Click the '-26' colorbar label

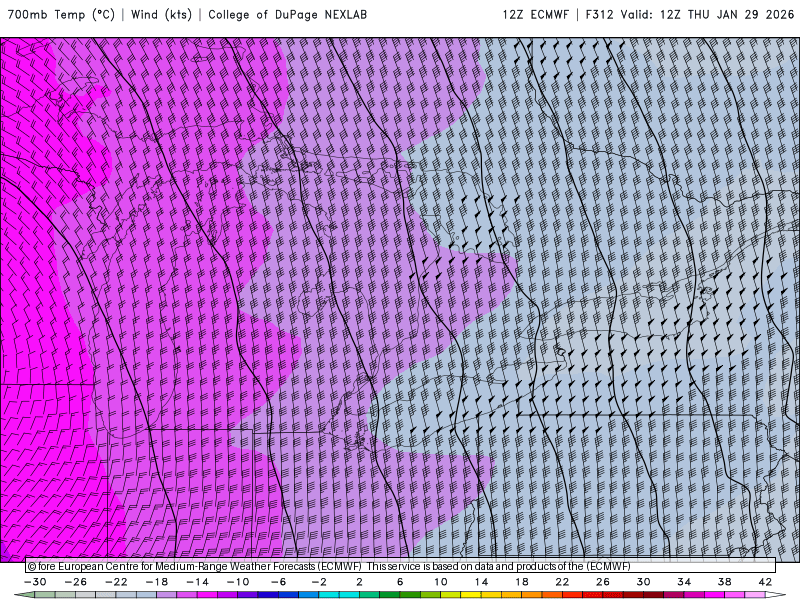click(x=76, y=582)
